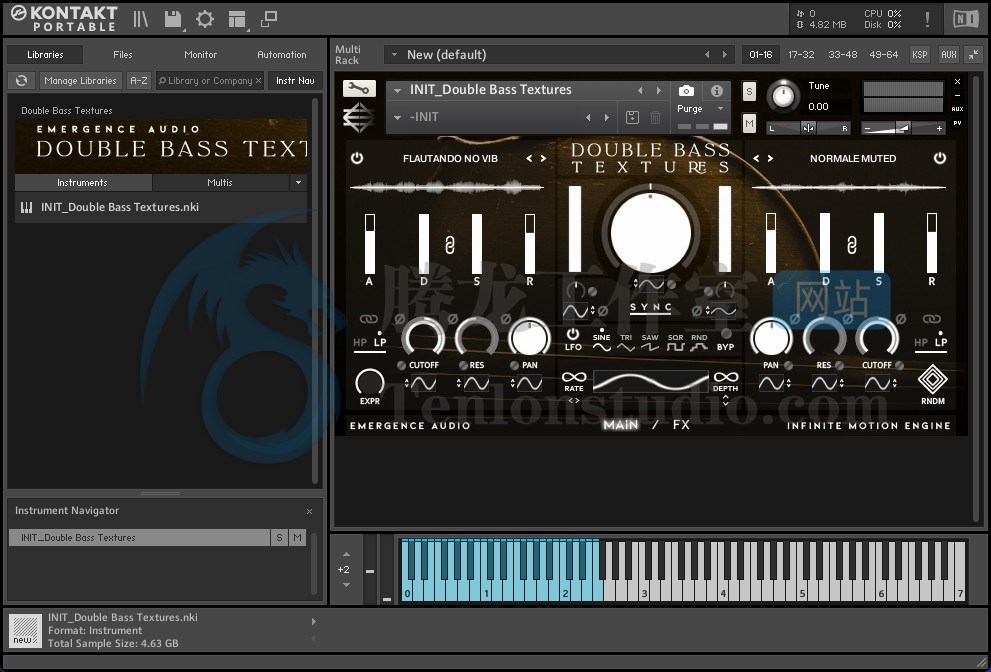Solo the instrument with S button
The height and width of the screenshot is (672, 991).
[749, 92]
